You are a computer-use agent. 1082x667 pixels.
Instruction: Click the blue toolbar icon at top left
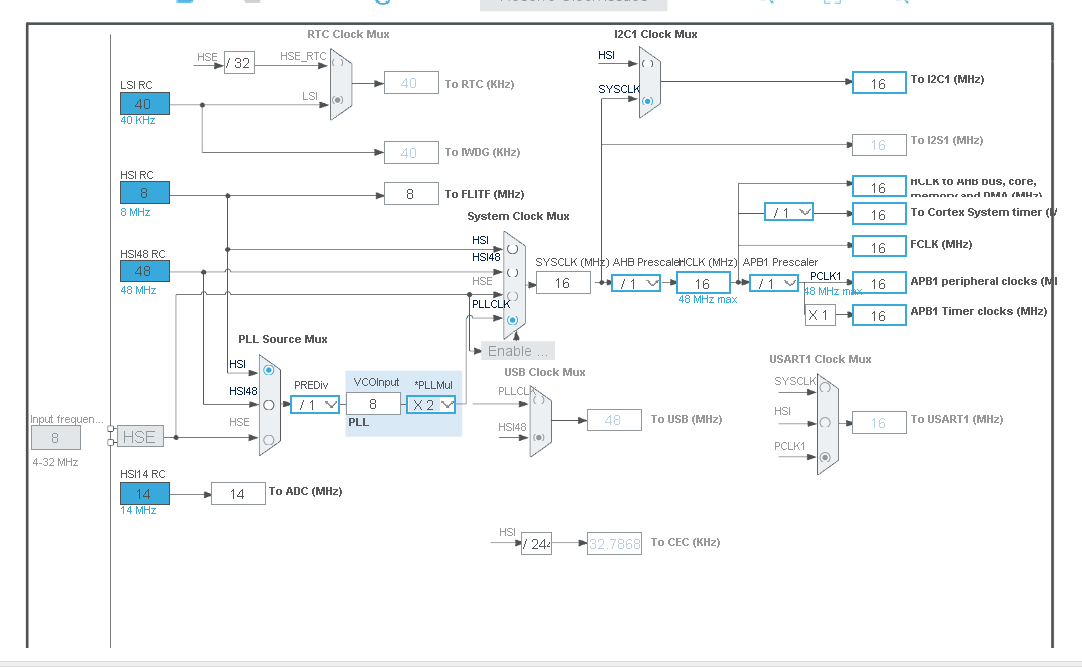pos(185,4)
